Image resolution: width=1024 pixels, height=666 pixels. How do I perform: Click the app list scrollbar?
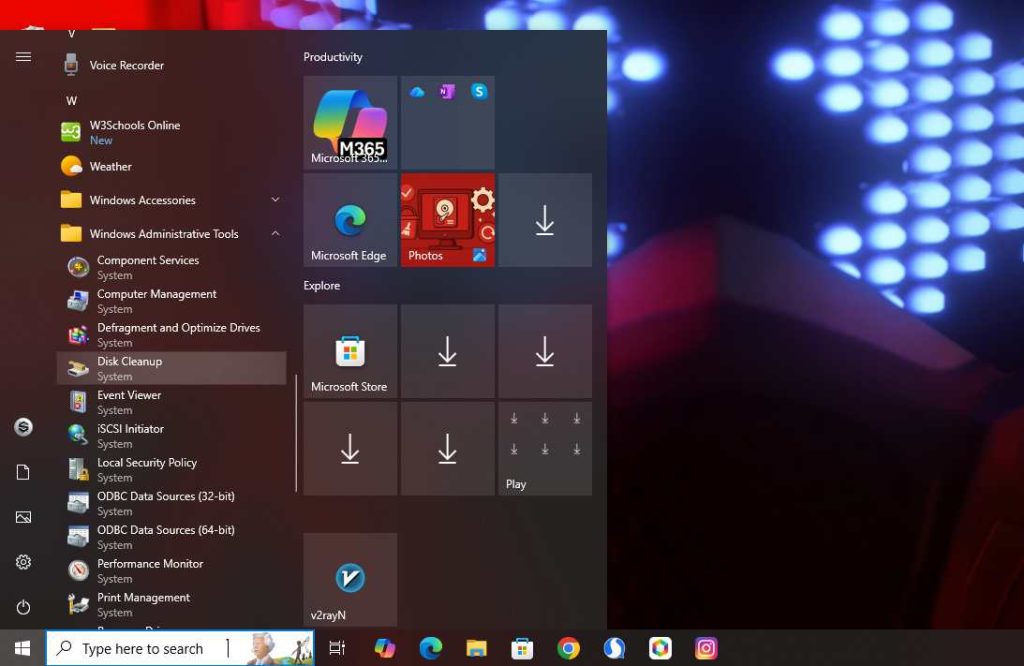click(296, 433)
